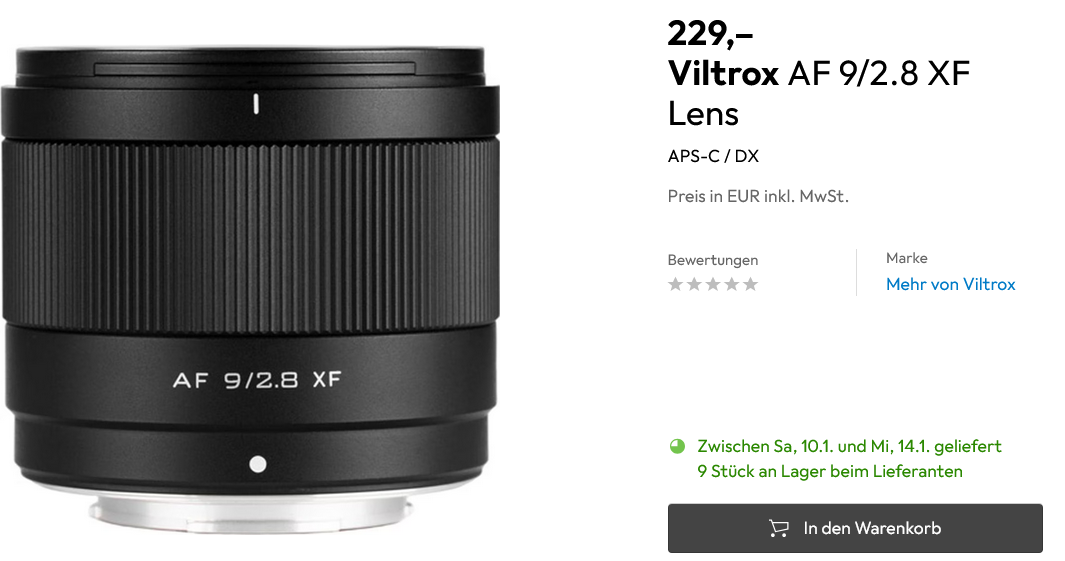Select the third rating star
The width and height of the screenshot is (1065, 561).
(712, 284)
